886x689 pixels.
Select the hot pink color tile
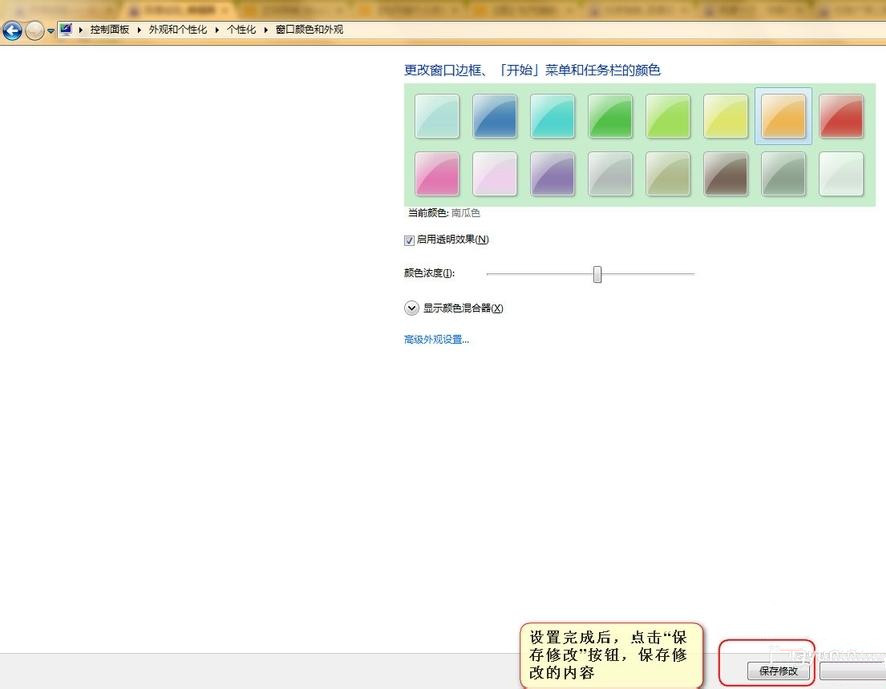pos(437,173)
